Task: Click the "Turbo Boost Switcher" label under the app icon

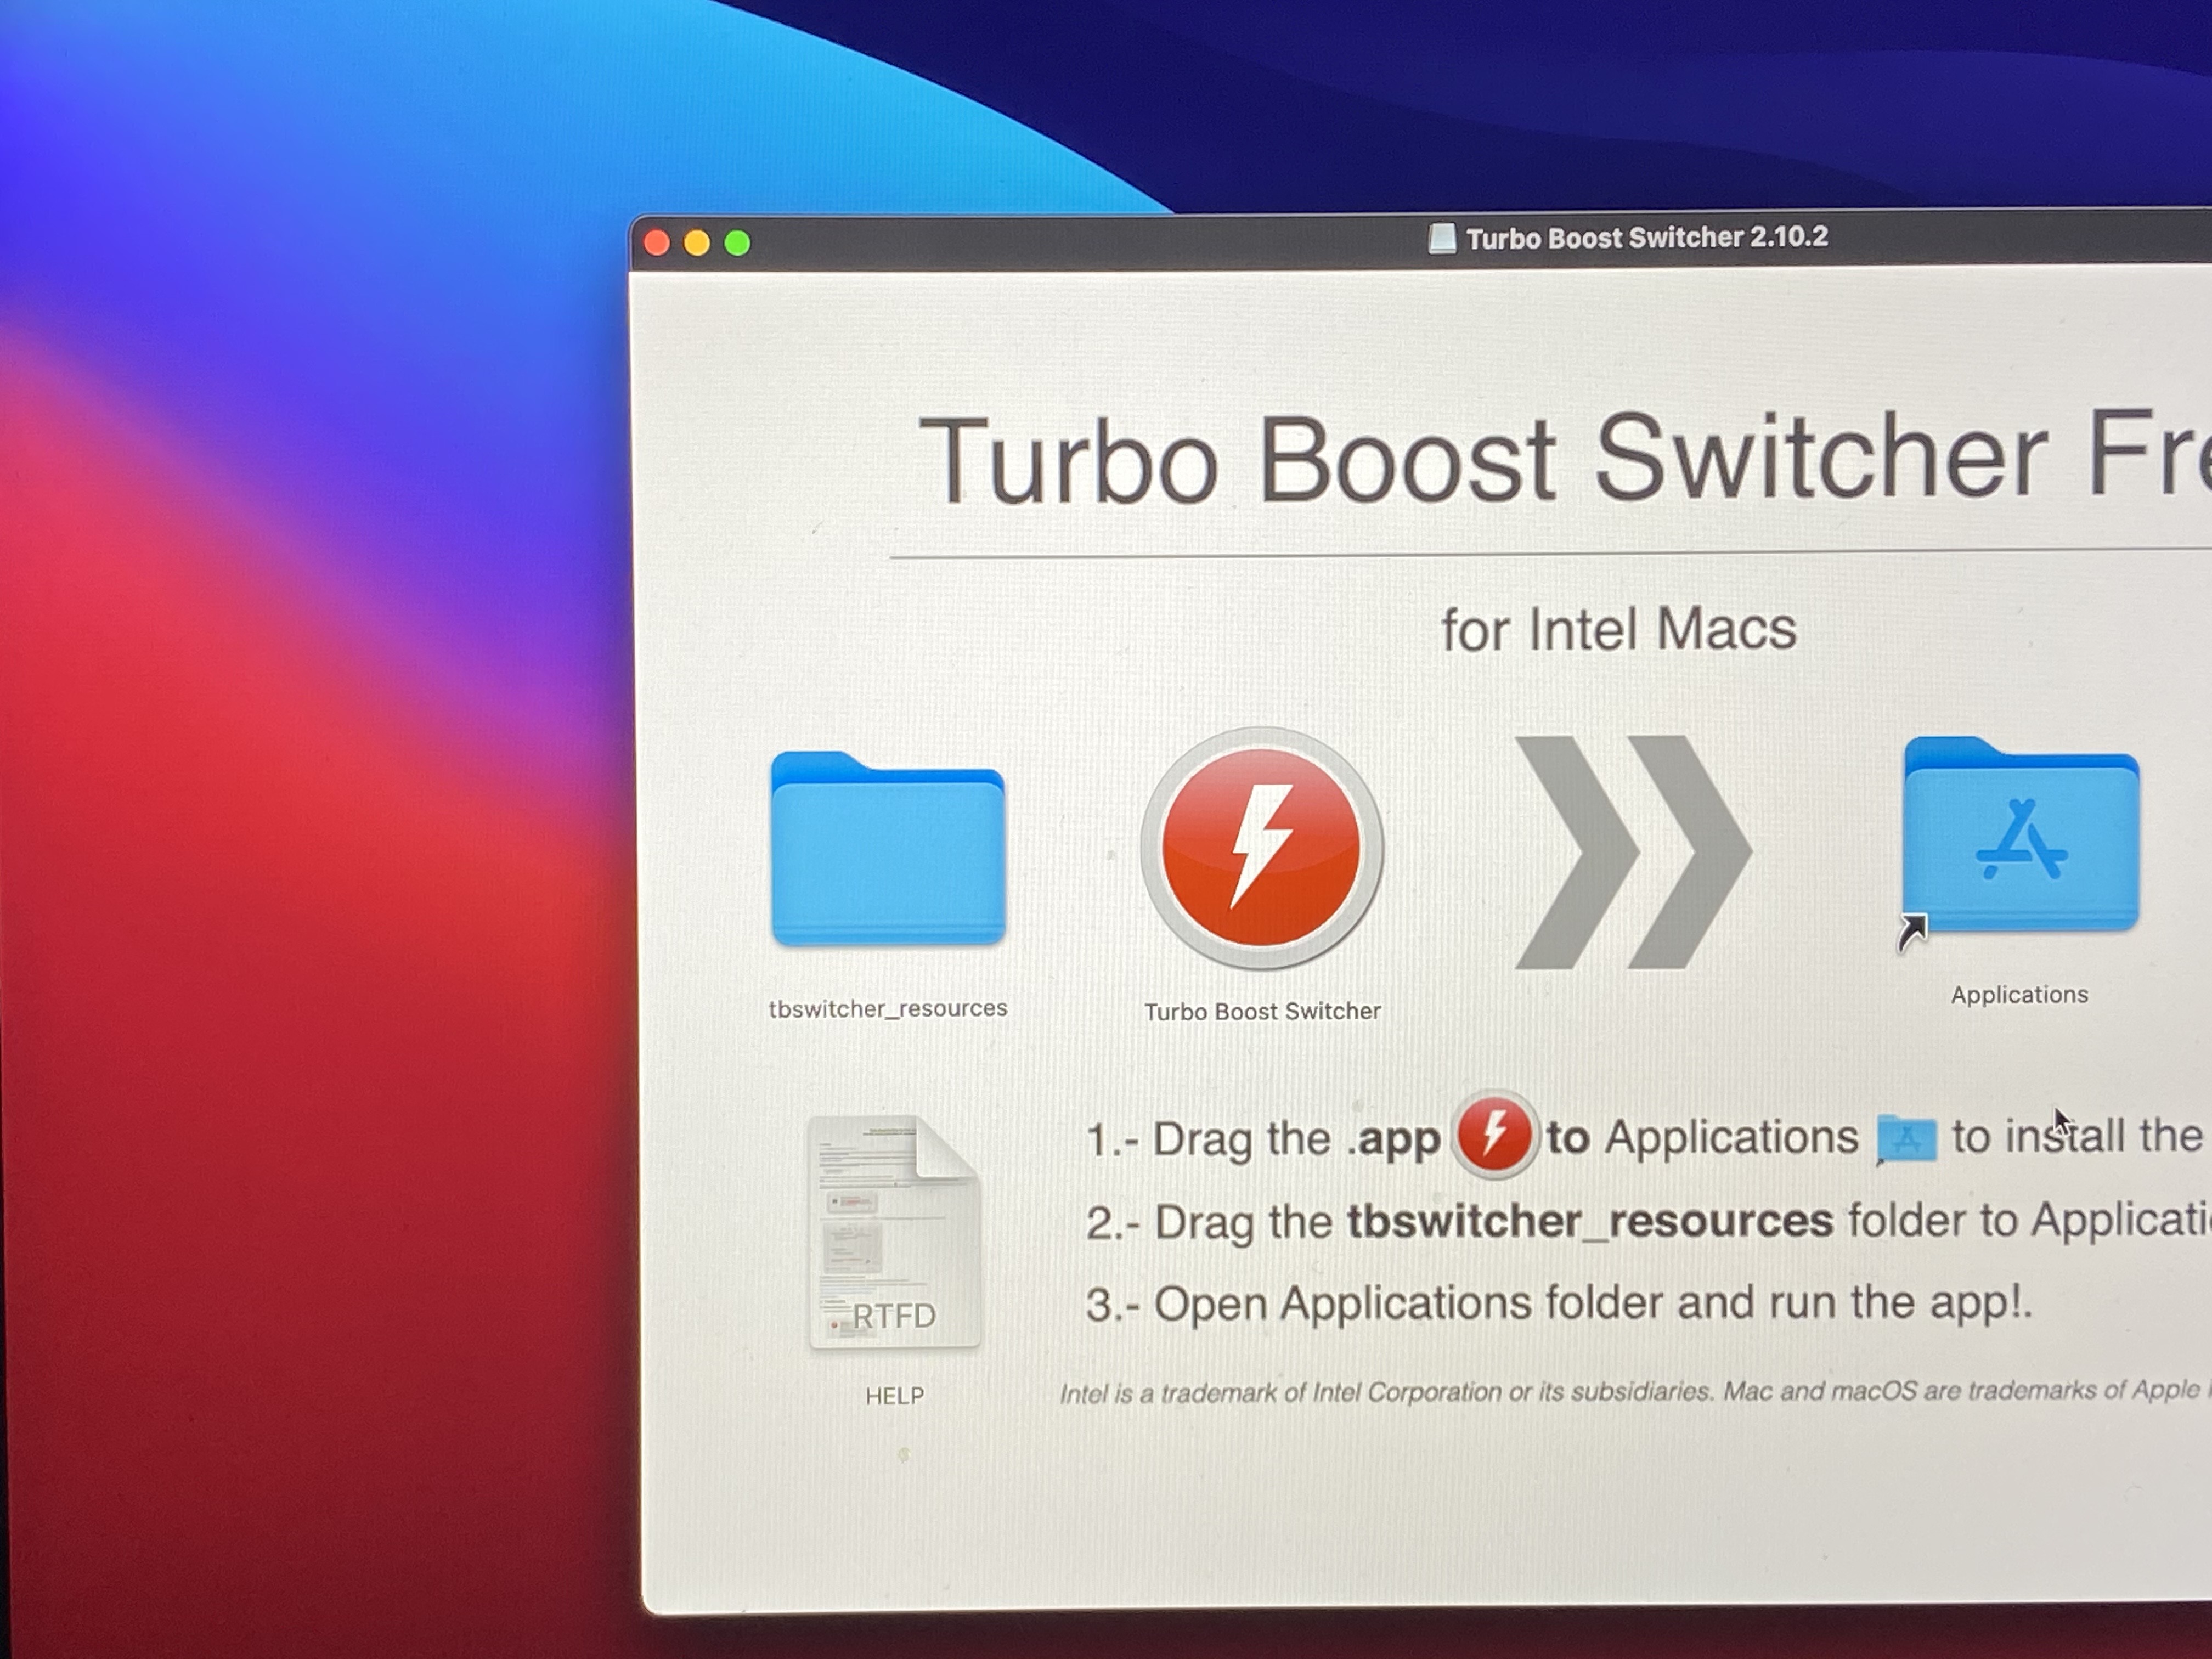Action: (1262, 1012)
